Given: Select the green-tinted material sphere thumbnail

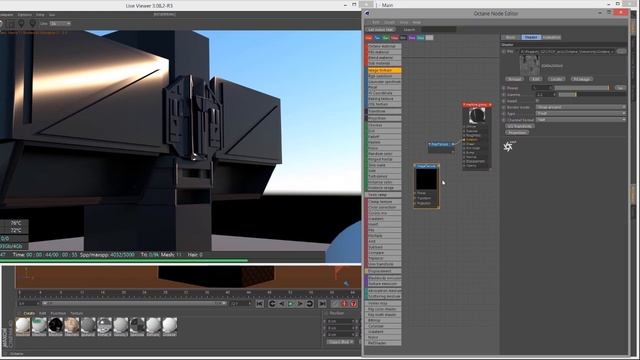Looking at the screenshot, I should 39,326.
